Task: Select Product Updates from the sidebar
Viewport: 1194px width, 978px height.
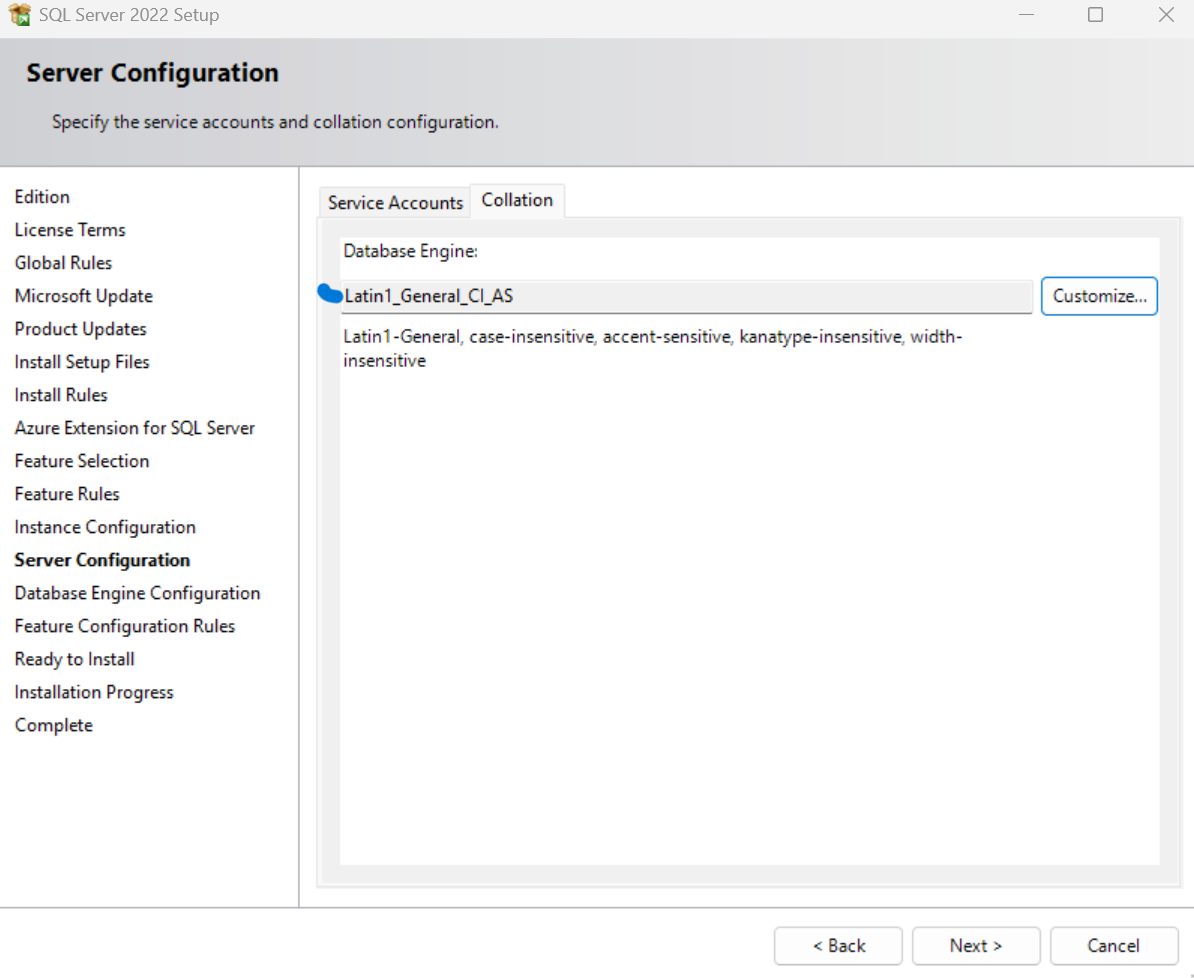Action: [80, 328]
